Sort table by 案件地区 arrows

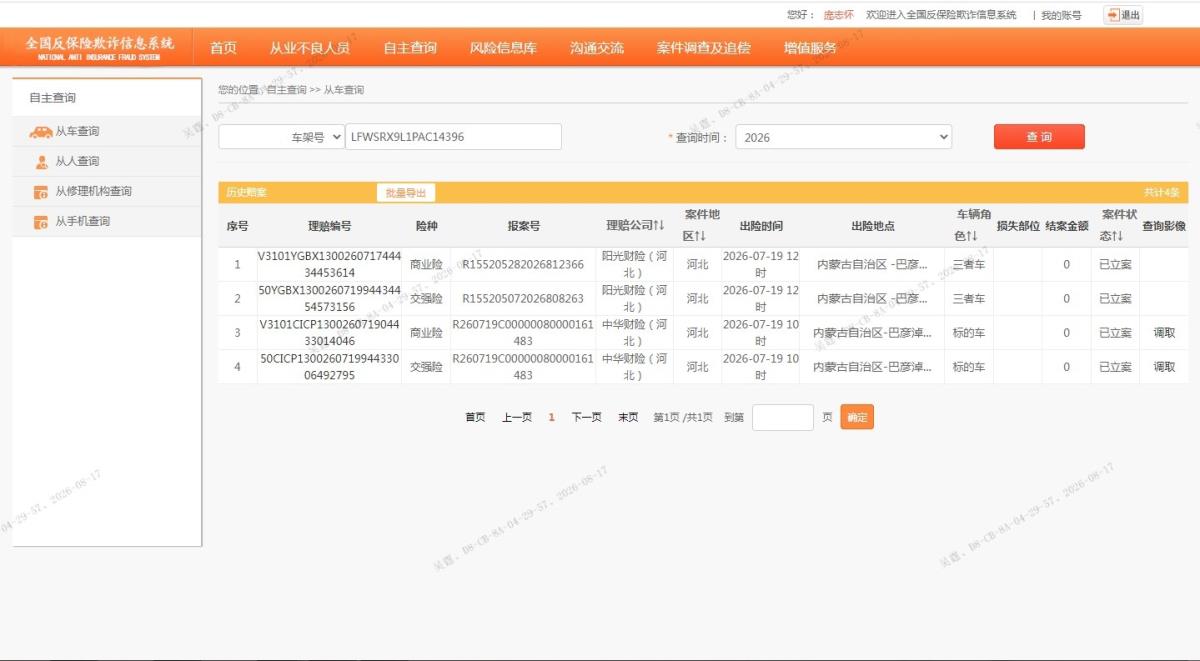pos(701,236)
